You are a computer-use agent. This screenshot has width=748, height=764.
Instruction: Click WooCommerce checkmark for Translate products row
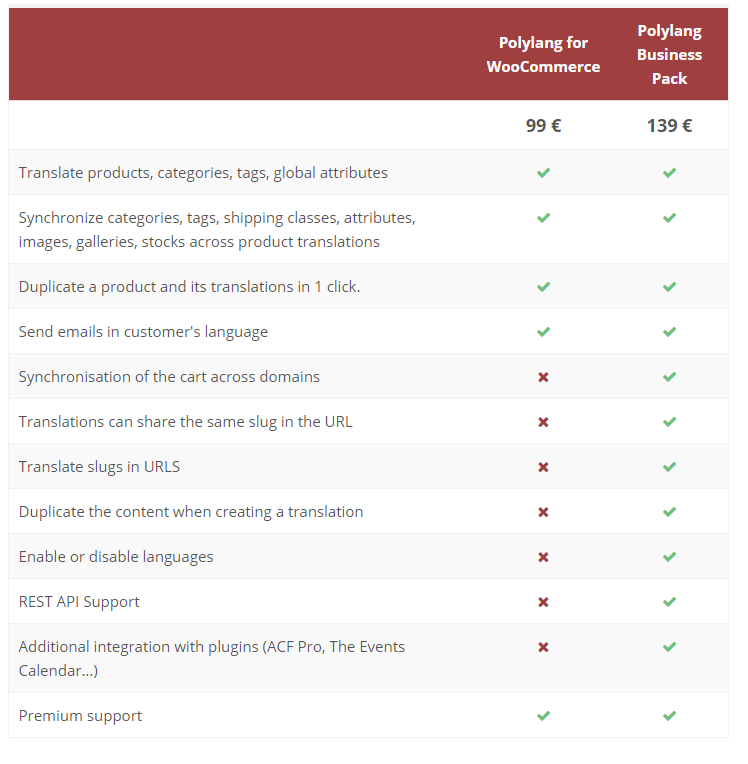pyautogui.click(x=543, y=173)
